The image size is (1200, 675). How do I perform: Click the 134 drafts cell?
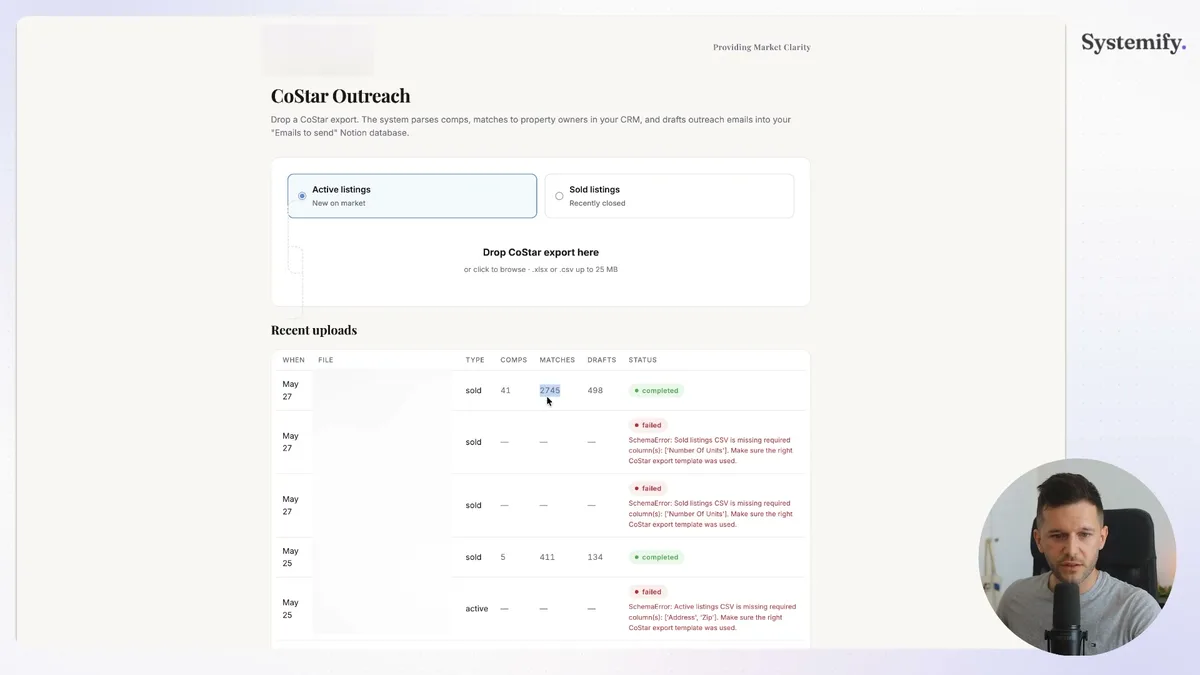(x=596, y=558)
